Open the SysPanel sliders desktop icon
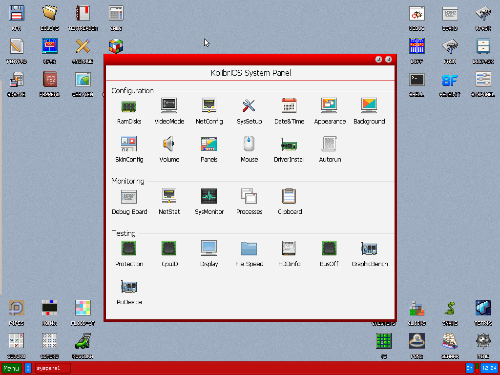The height and width of the screenshot is (375, 500). (x=483, y=79)
